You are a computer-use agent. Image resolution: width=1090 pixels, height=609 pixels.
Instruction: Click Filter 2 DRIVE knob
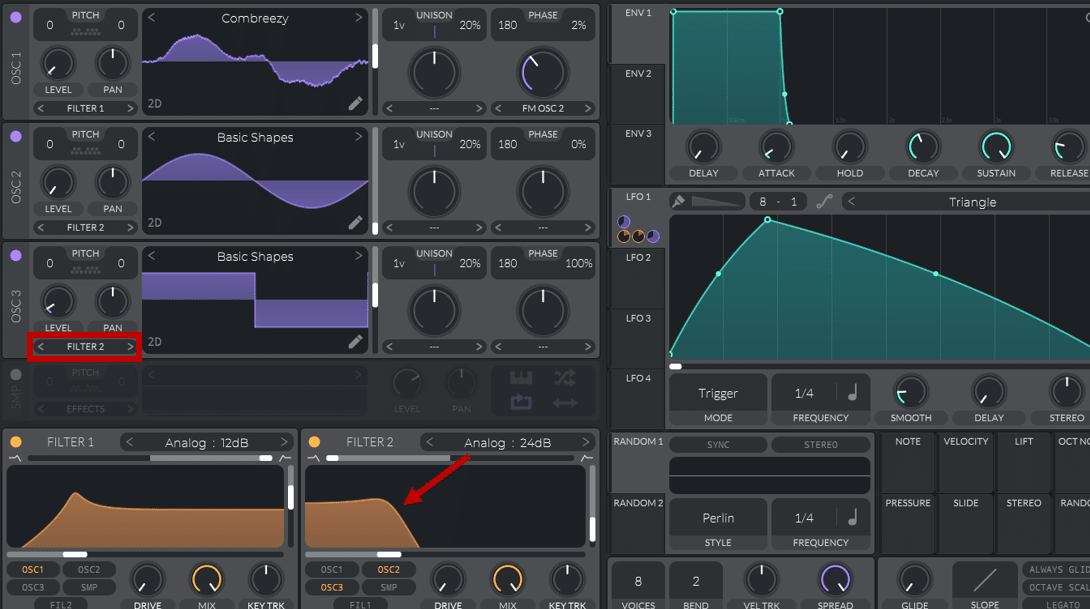[x=448, y=579]
